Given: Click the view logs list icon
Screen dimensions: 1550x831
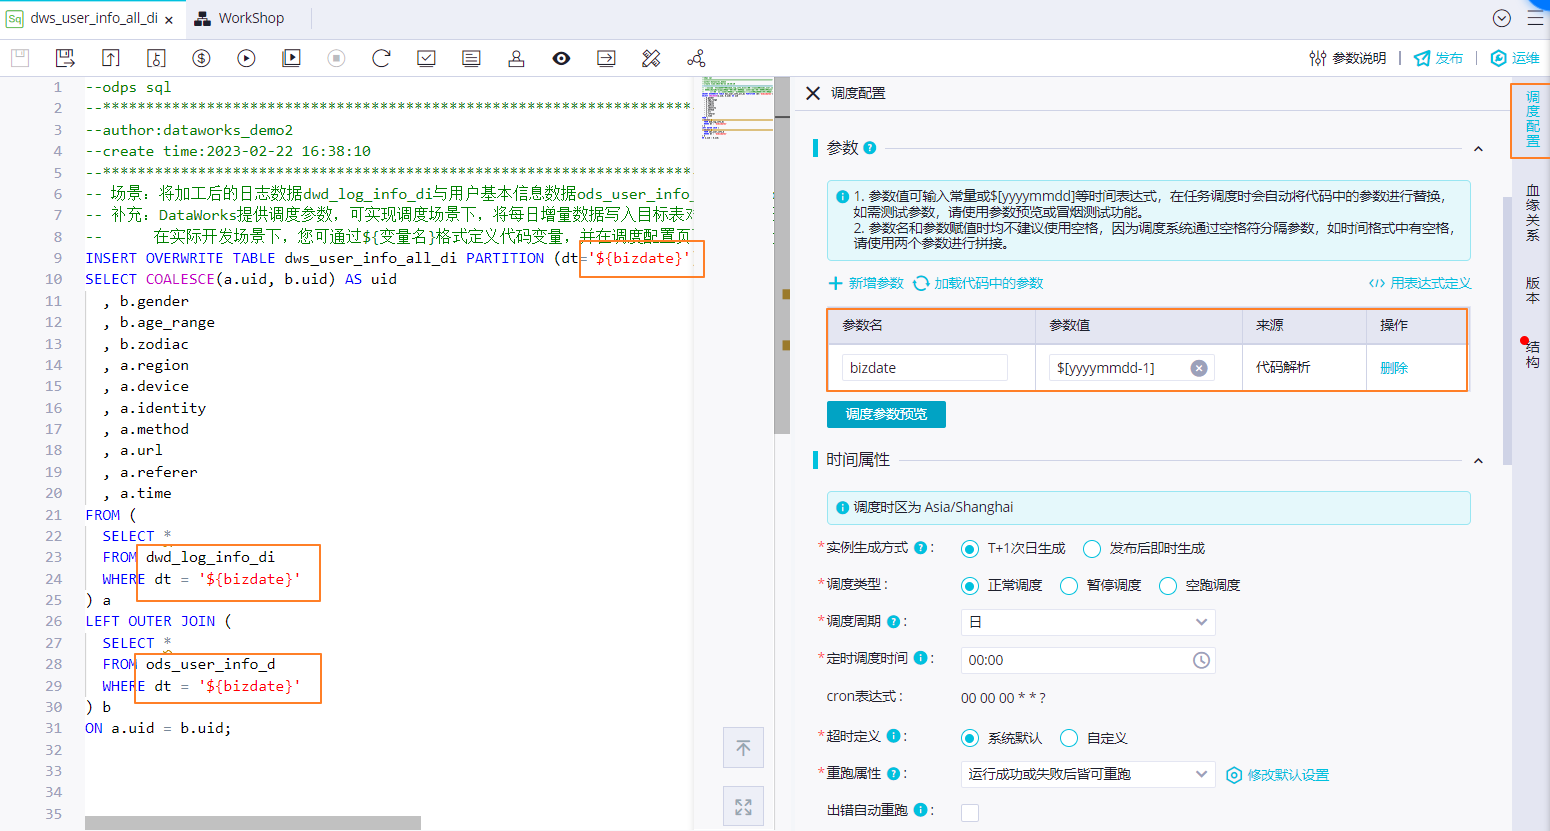Looking at the screenshot, I should pos(471,58).
